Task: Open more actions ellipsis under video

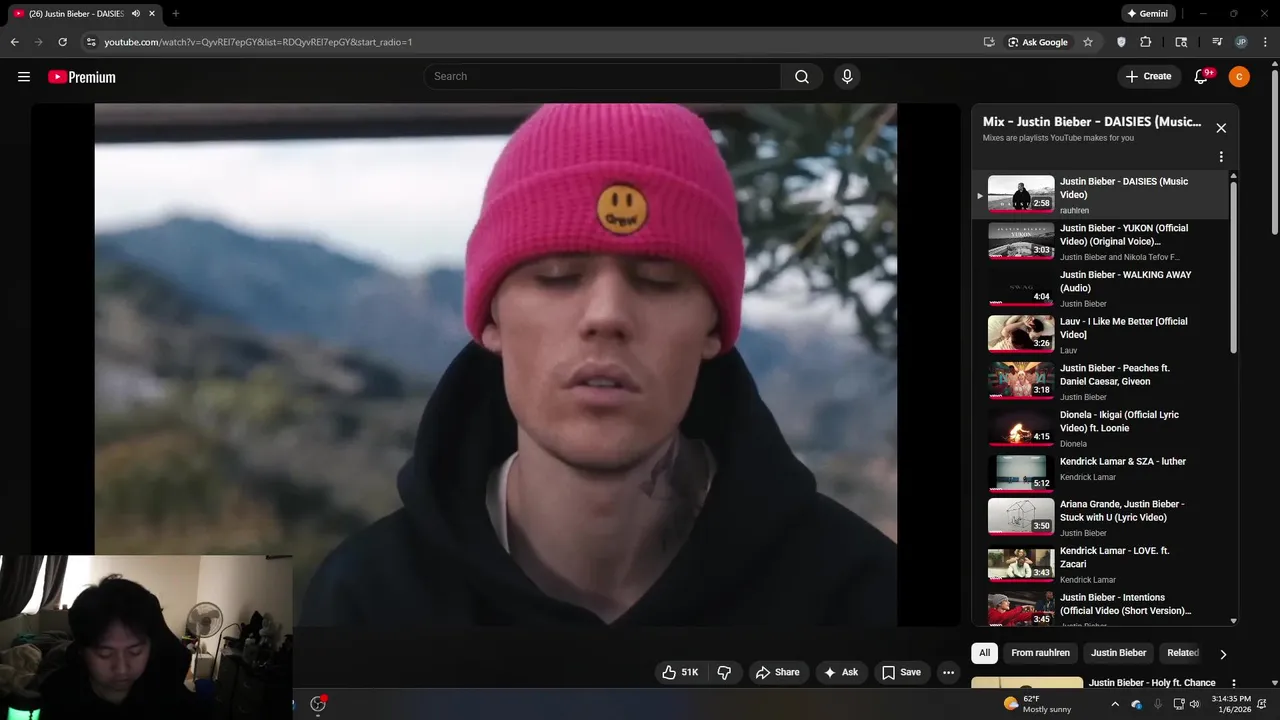Action: (x=948, y=672)
